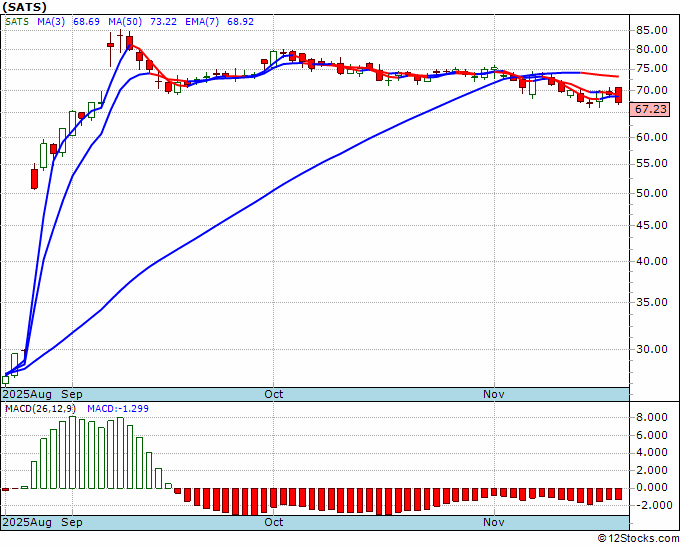Click the Sep label on price chart axis

click(x=72, y=394)
